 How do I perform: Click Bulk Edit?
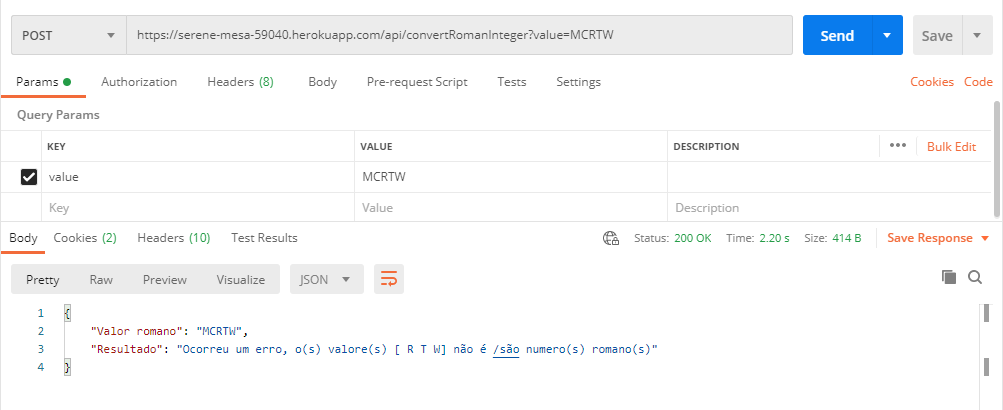(951, 146)
